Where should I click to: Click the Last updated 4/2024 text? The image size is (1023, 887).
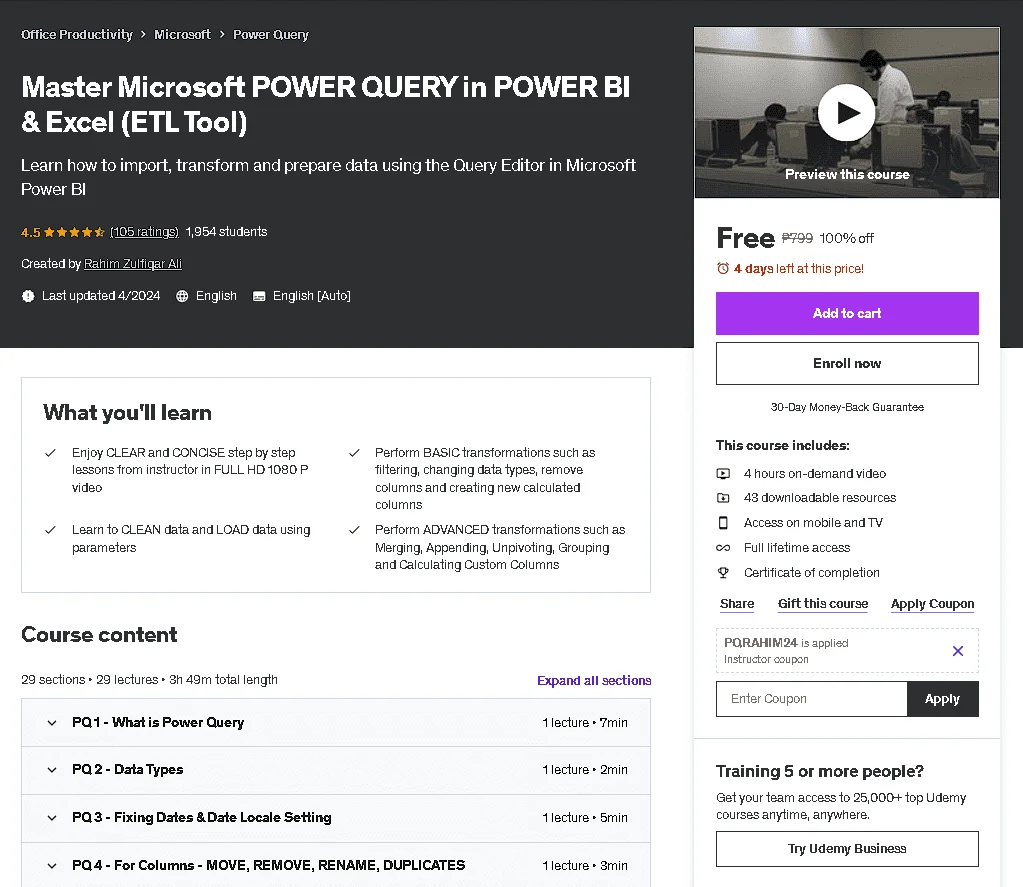pyautogui.click(x=100, y=296)
